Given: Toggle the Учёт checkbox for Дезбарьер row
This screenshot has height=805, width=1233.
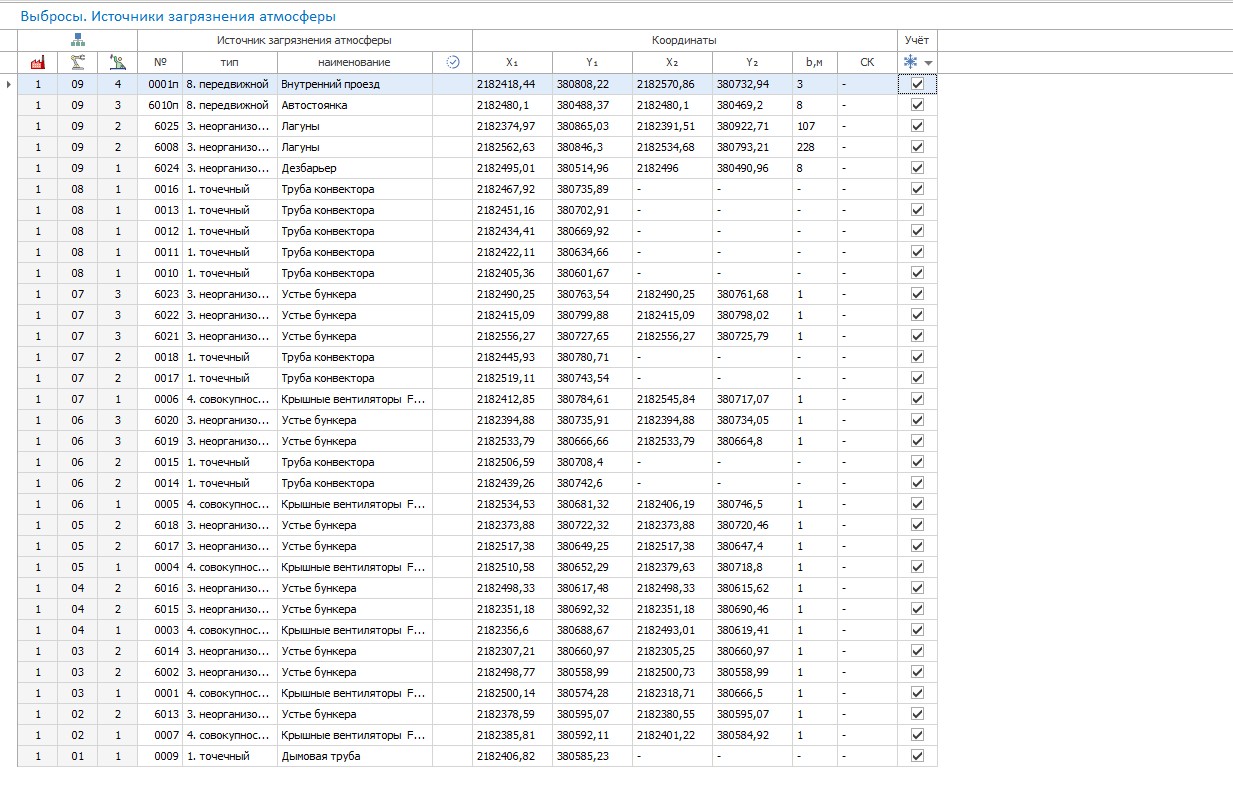Looking at the screenshot, I should [917, 168].
